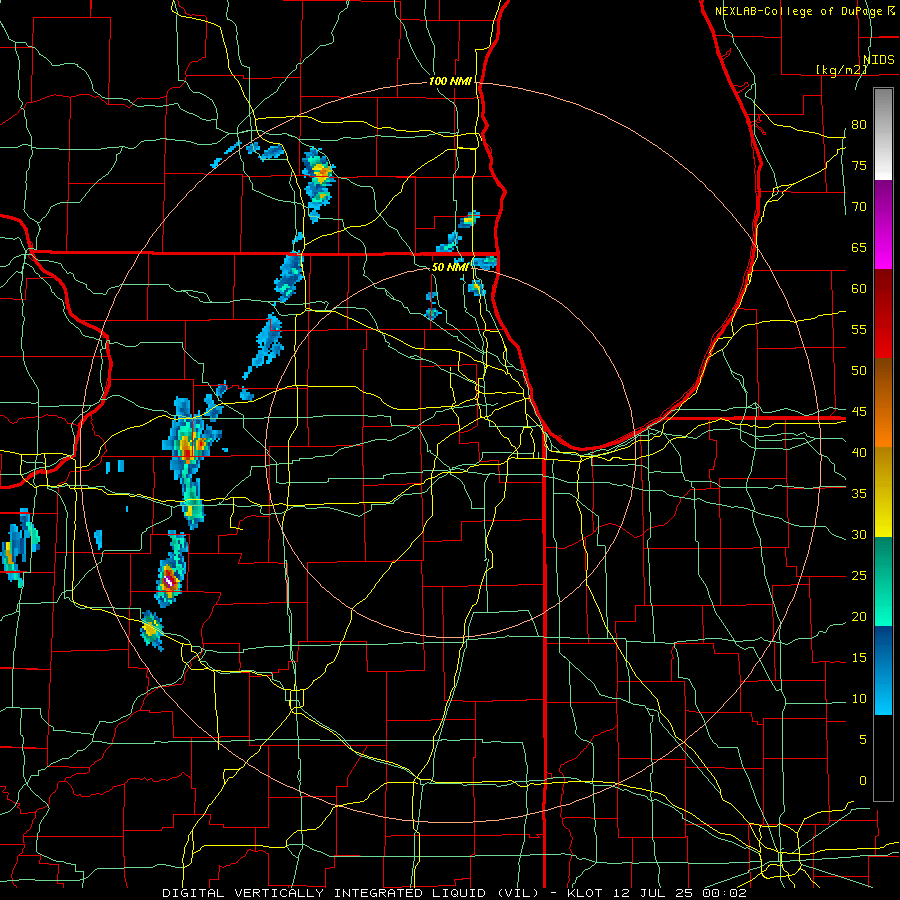The height and width of the screenshot is (900, 900).
Task: Pick the red segment of the color bar
Action: point(883,314)
